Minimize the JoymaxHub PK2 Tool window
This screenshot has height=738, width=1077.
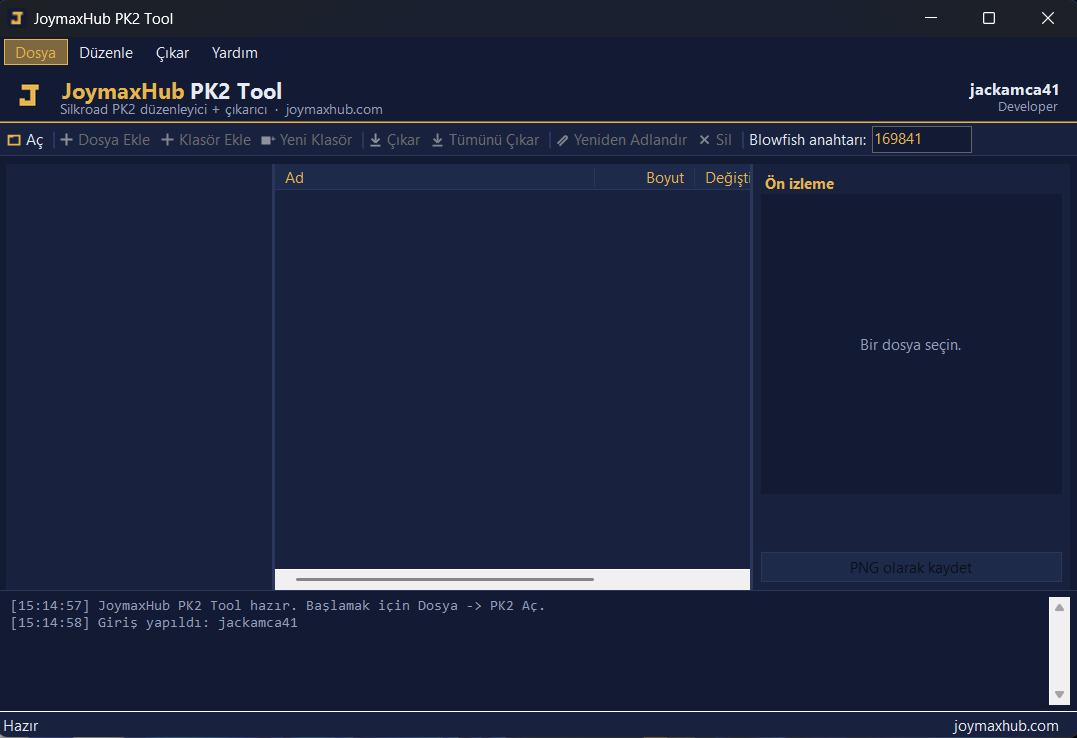click(x=931, y=18)
